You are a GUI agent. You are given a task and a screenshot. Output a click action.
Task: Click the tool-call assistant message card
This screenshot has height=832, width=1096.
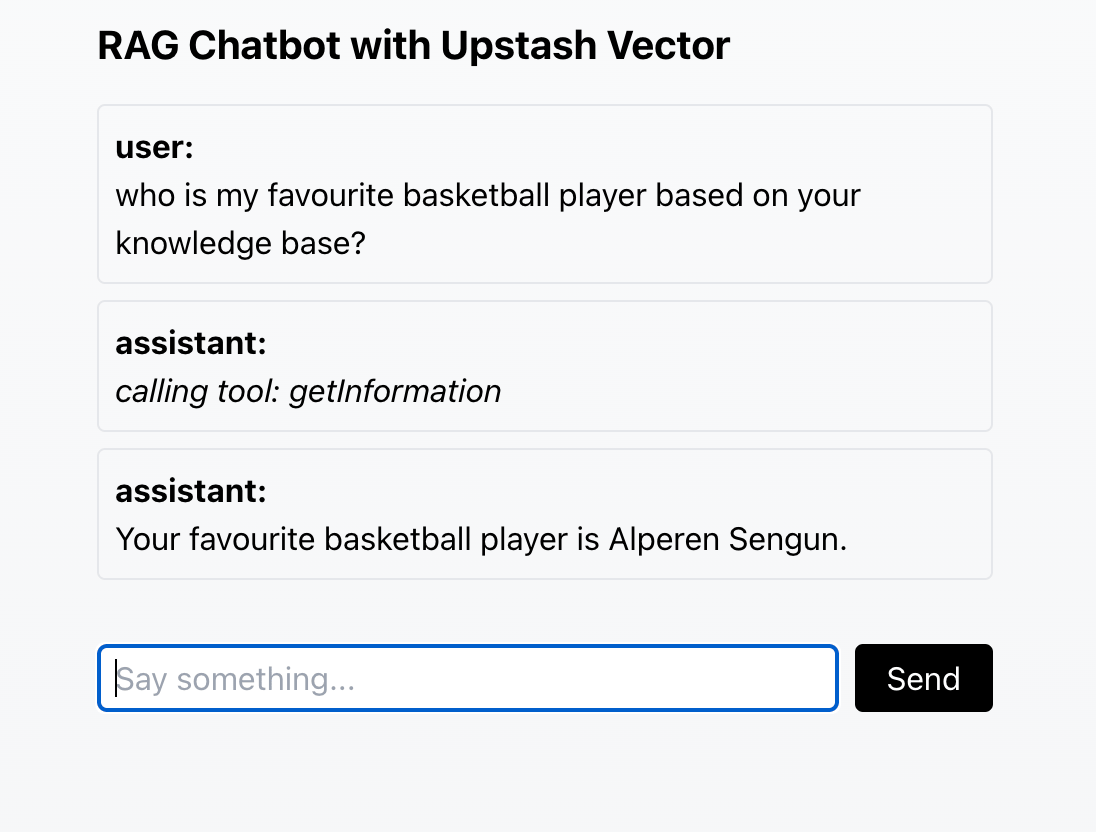[545, 366]
